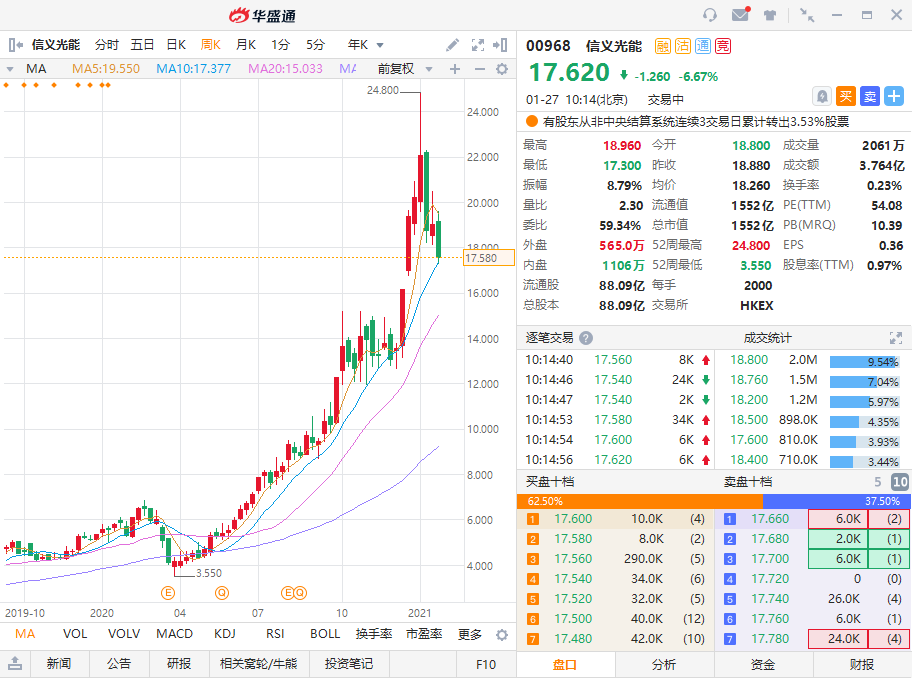This screenshot has height=678, width=912.
Task: Open the 新闻 section
Action: pos(59,663)
